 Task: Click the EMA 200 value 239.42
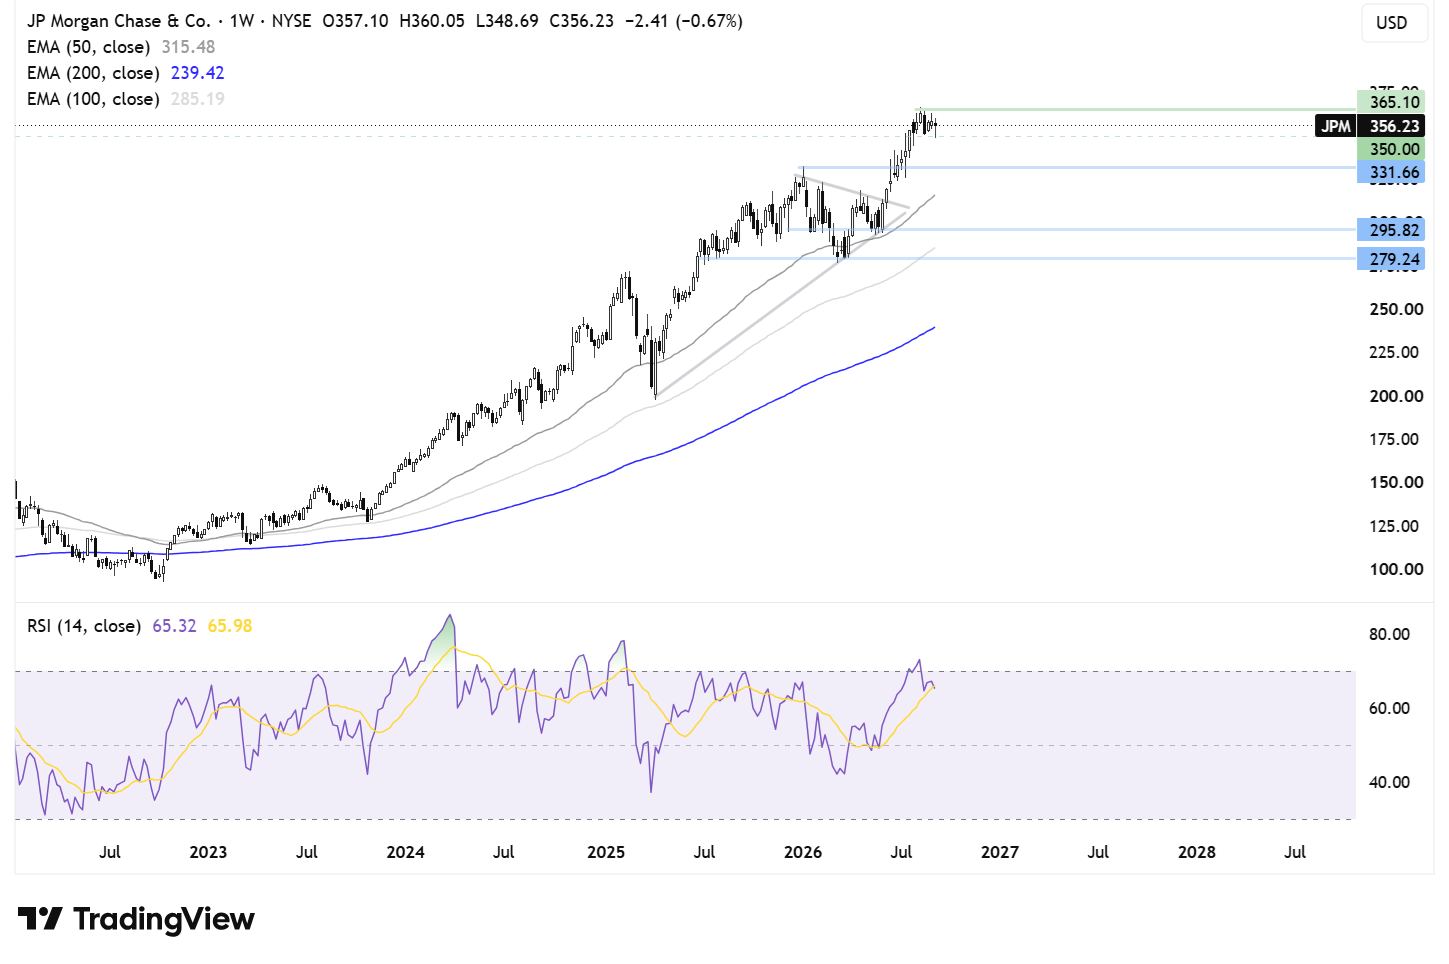coord(198,73)
